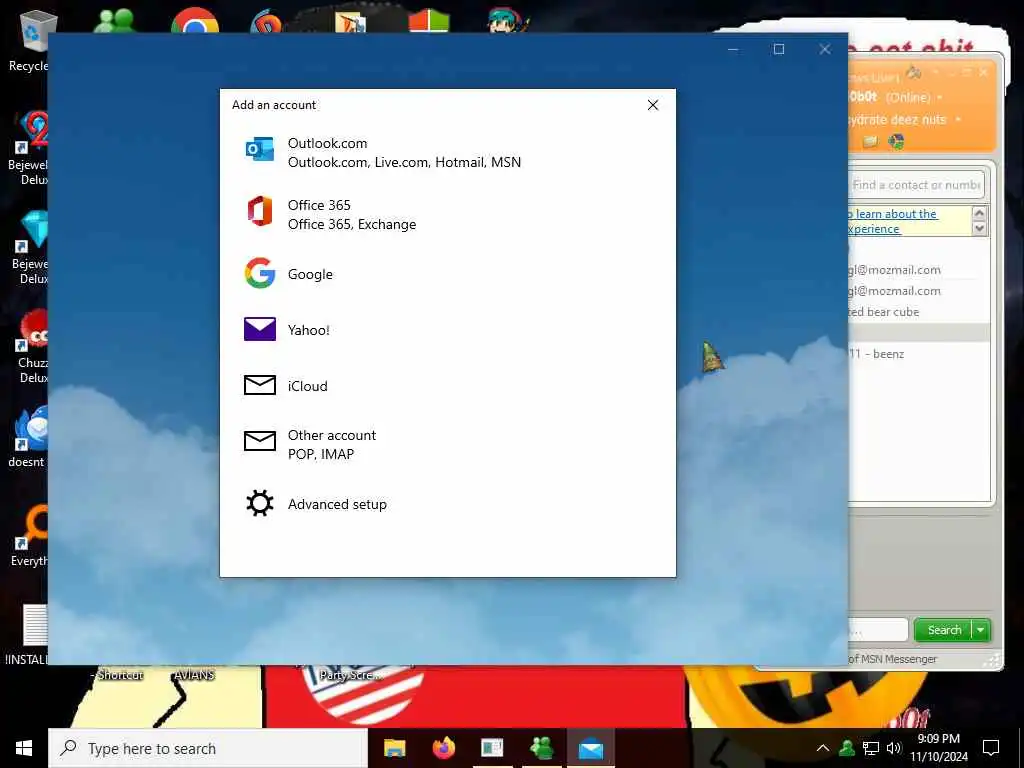The width and height of the screenshot is (1024, 768).
Task: Open taskbar clock and date
Action: (939, 748)
